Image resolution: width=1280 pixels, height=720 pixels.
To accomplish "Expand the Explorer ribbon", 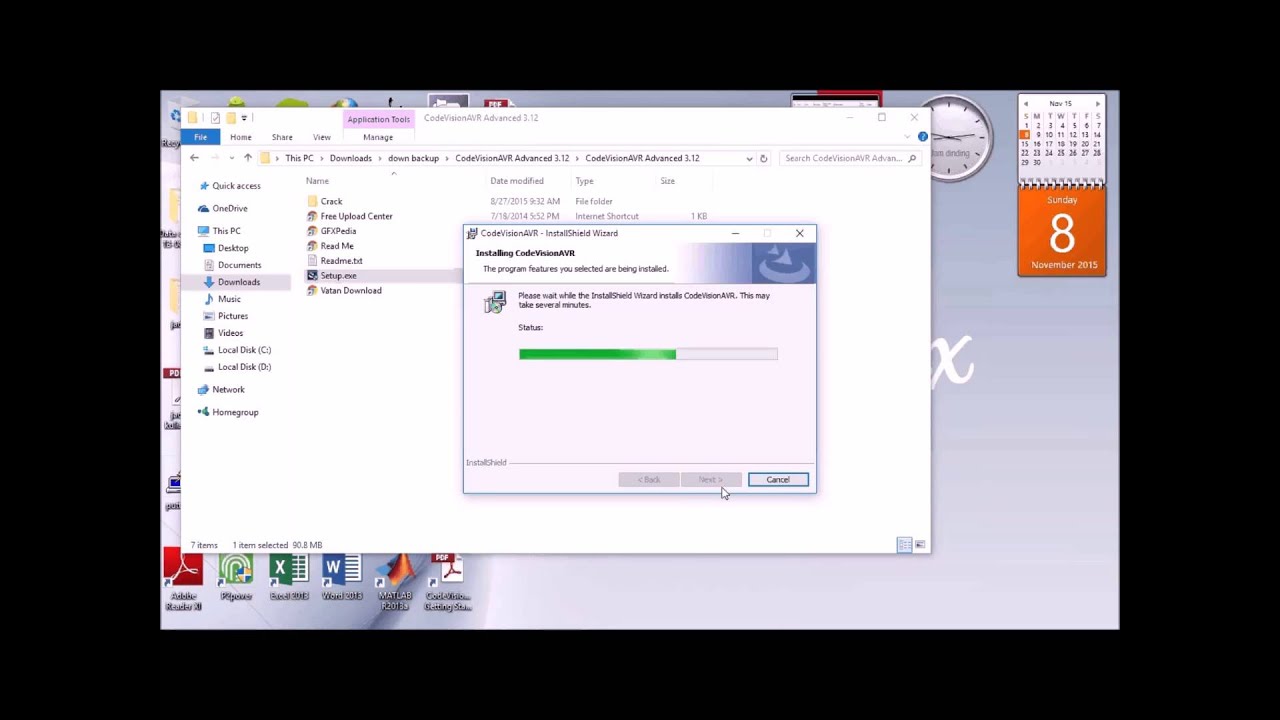I will pyautogui.click(x=910, y=137).
